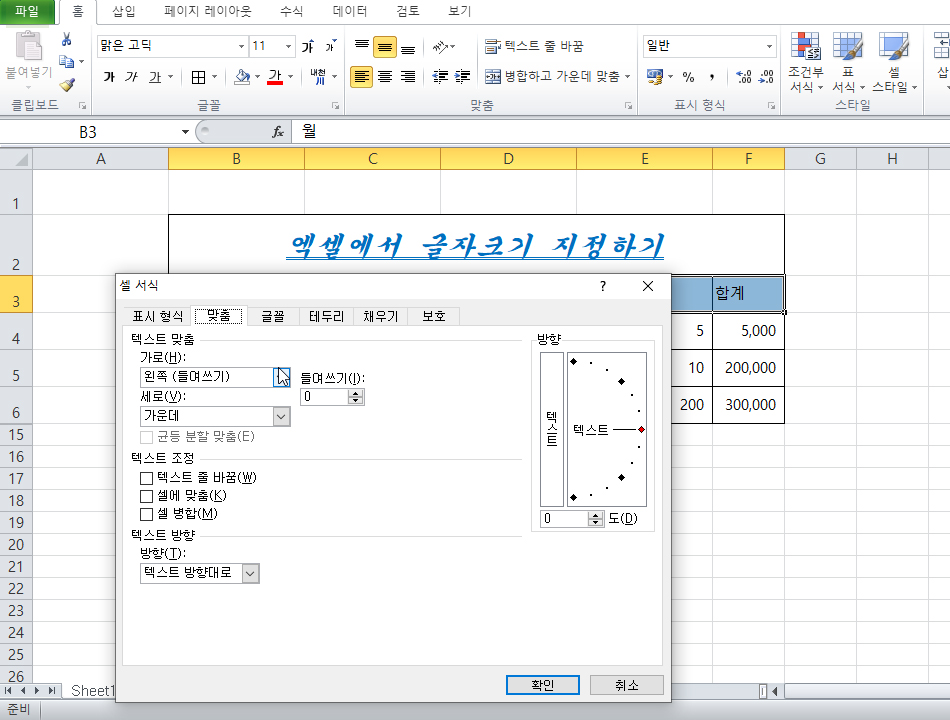Viewport: 950px width, 720px height.
Task: Click the Copy icon in clipboard group
Action: [67, 61]
